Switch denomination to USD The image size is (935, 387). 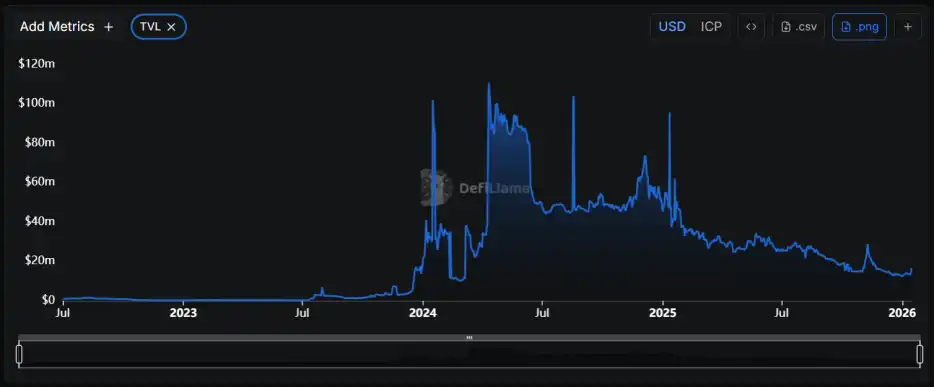click(x=672, y=27)
